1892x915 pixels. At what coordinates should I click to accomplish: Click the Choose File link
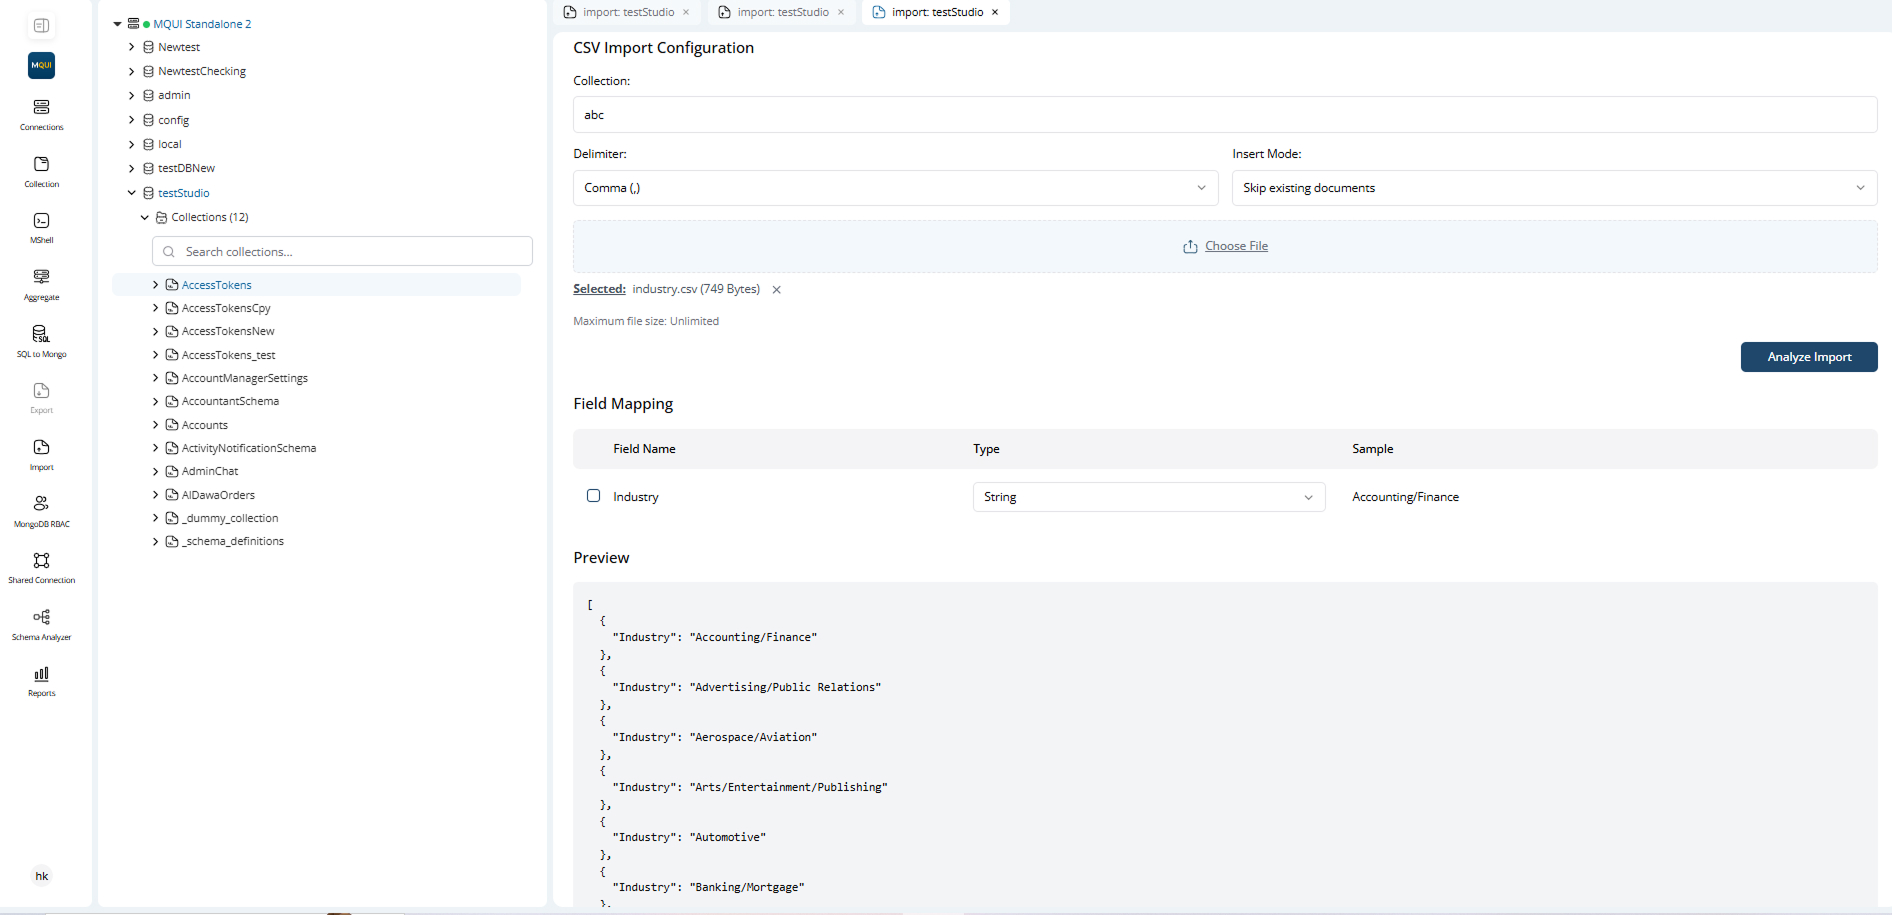tap(1236, 246)
